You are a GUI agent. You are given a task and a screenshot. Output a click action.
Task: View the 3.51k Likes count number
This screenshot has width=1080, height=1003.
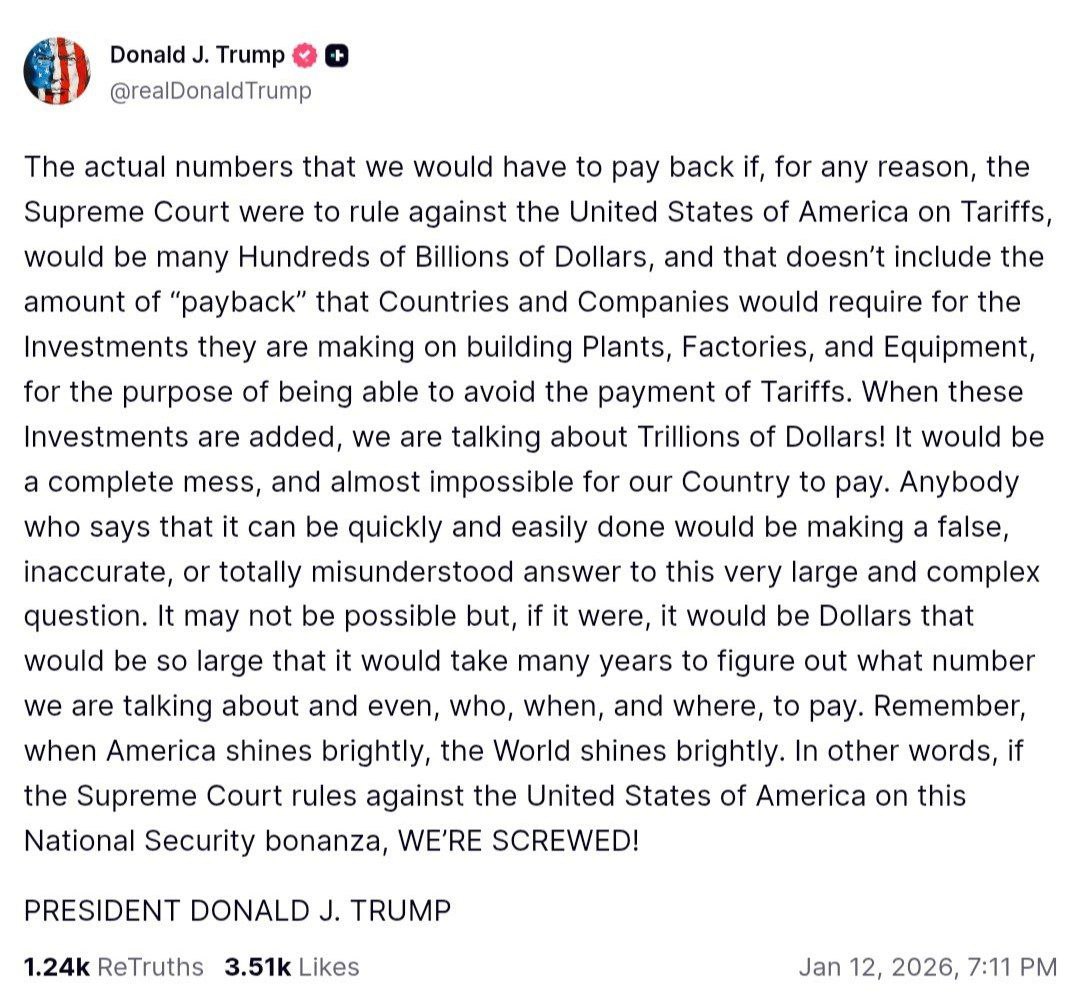pos(255,967)
